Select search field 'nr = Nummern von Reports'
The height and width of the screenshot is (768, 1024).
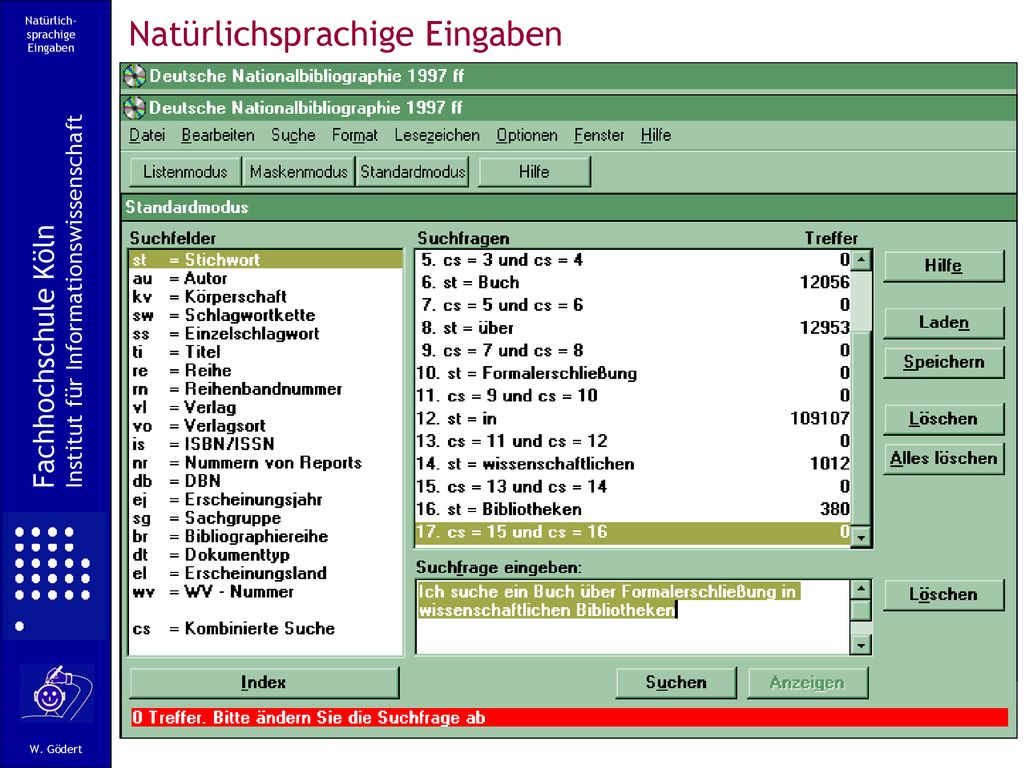(x=266, y=462)
